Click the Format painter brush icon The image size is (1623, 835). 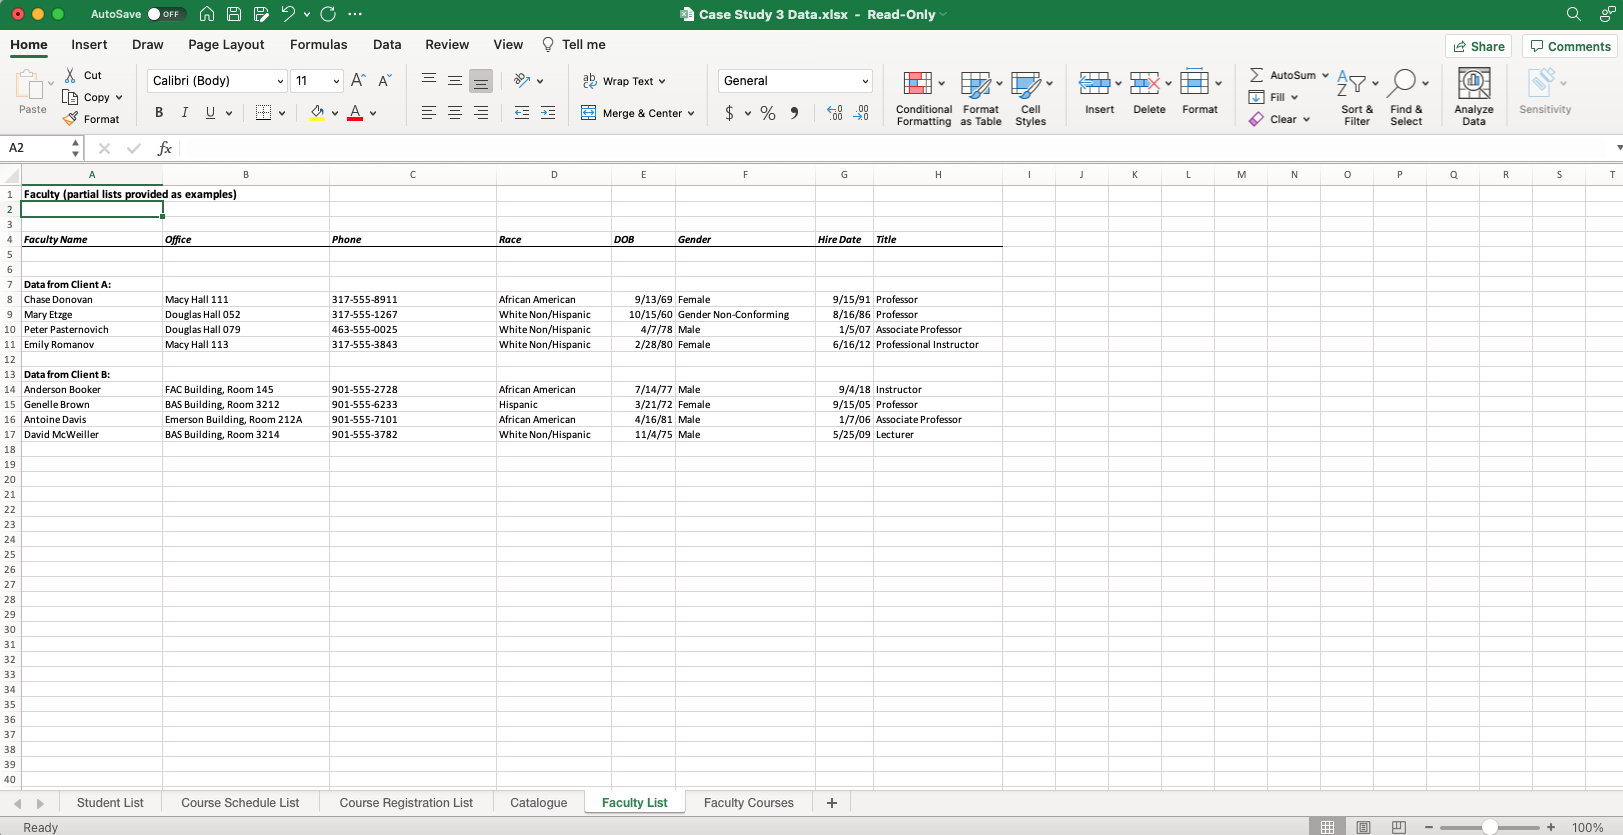(70, 119)
